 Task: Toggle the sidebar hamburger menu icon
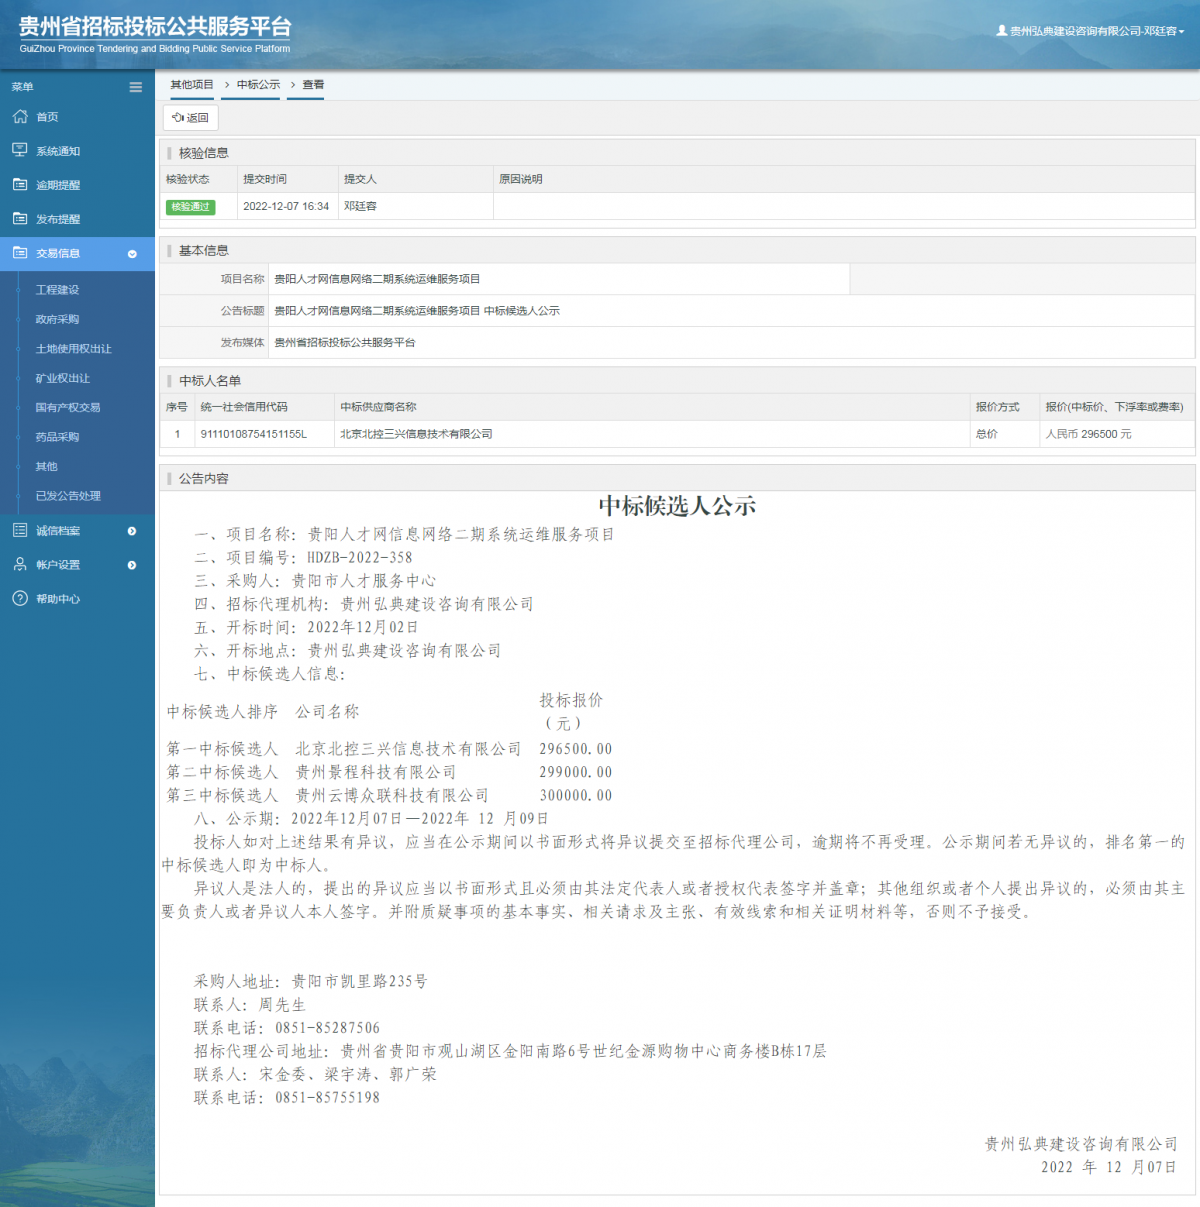(136, 87)
